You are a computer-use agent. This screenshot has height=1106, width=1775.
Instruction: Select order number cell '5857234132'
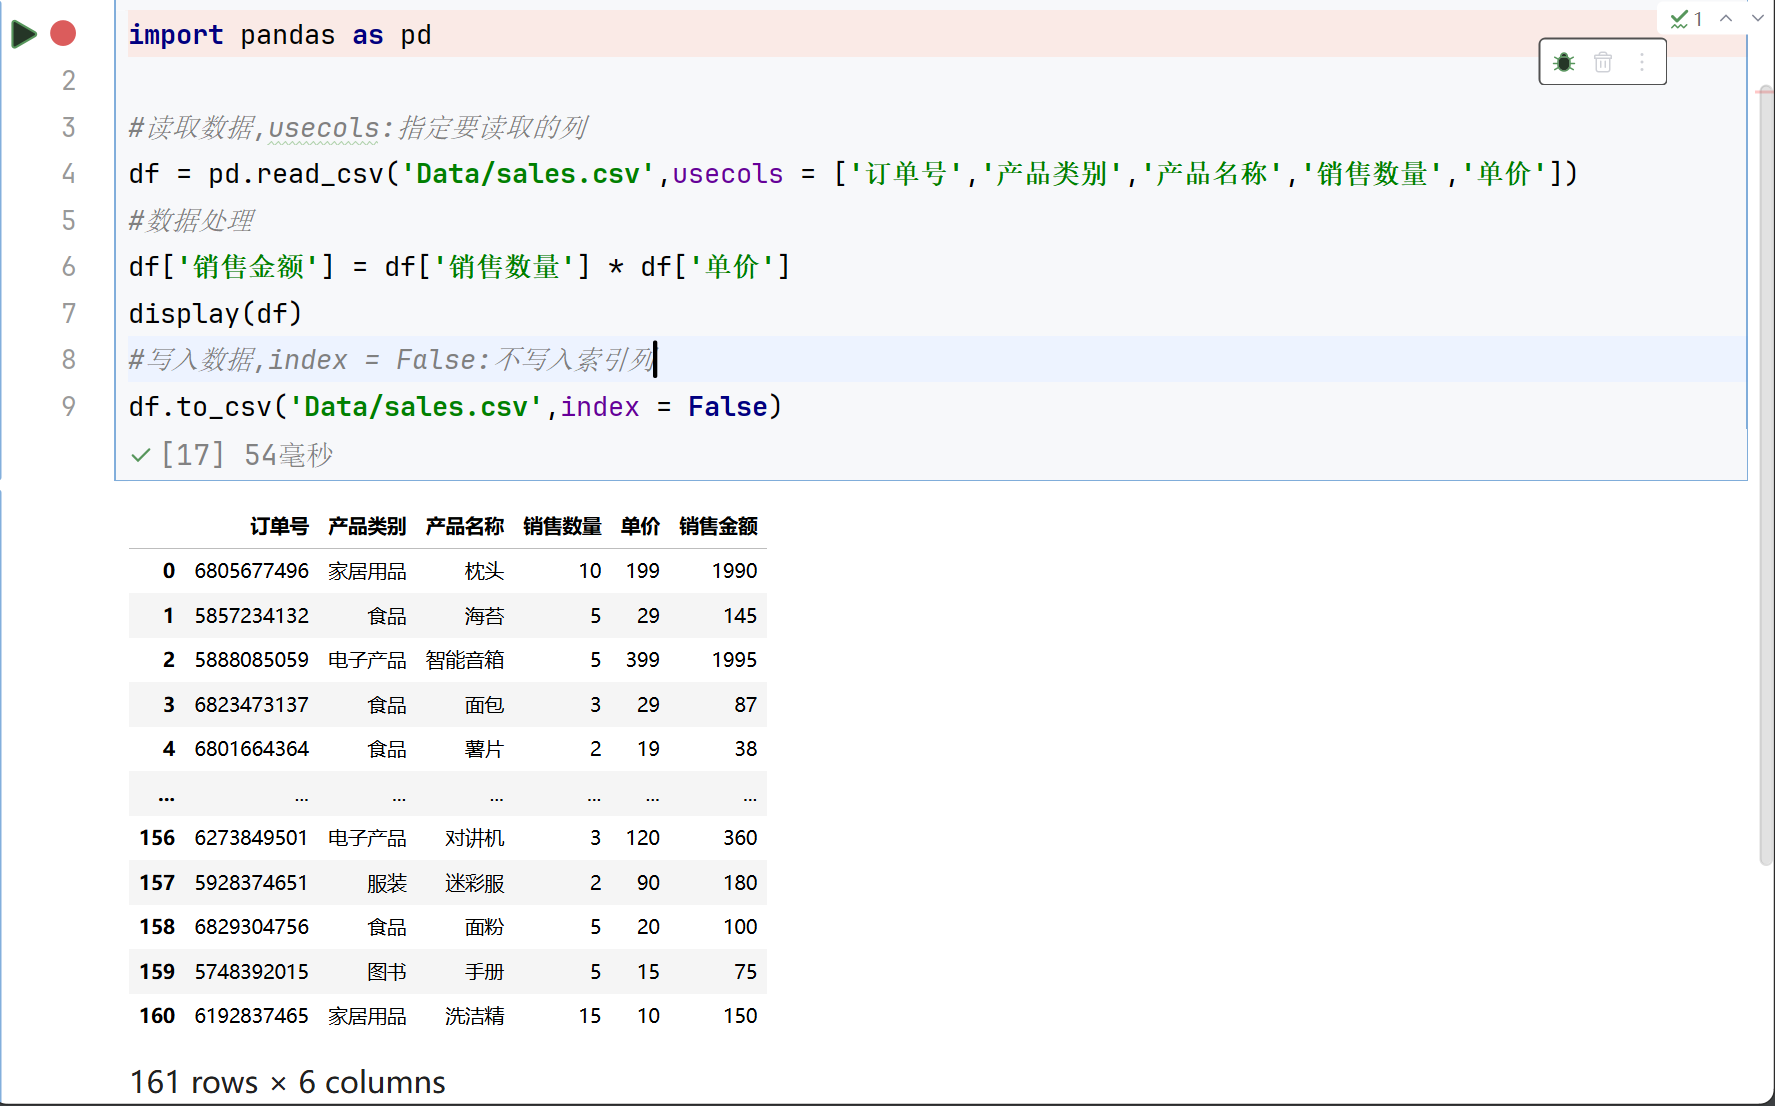click(x=252, y=616)
